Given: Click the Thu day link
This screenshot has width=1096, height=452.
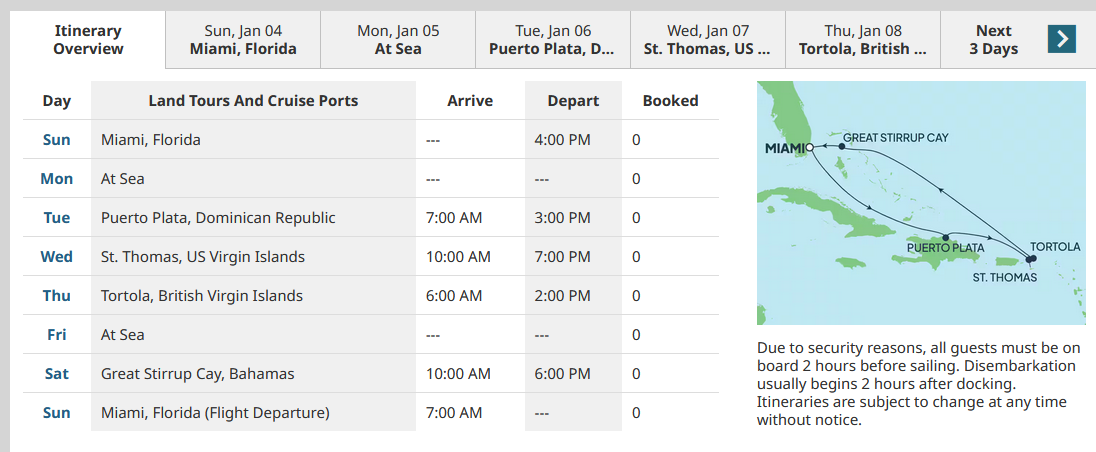Looking at the screenshot, I should click(57, 296).
